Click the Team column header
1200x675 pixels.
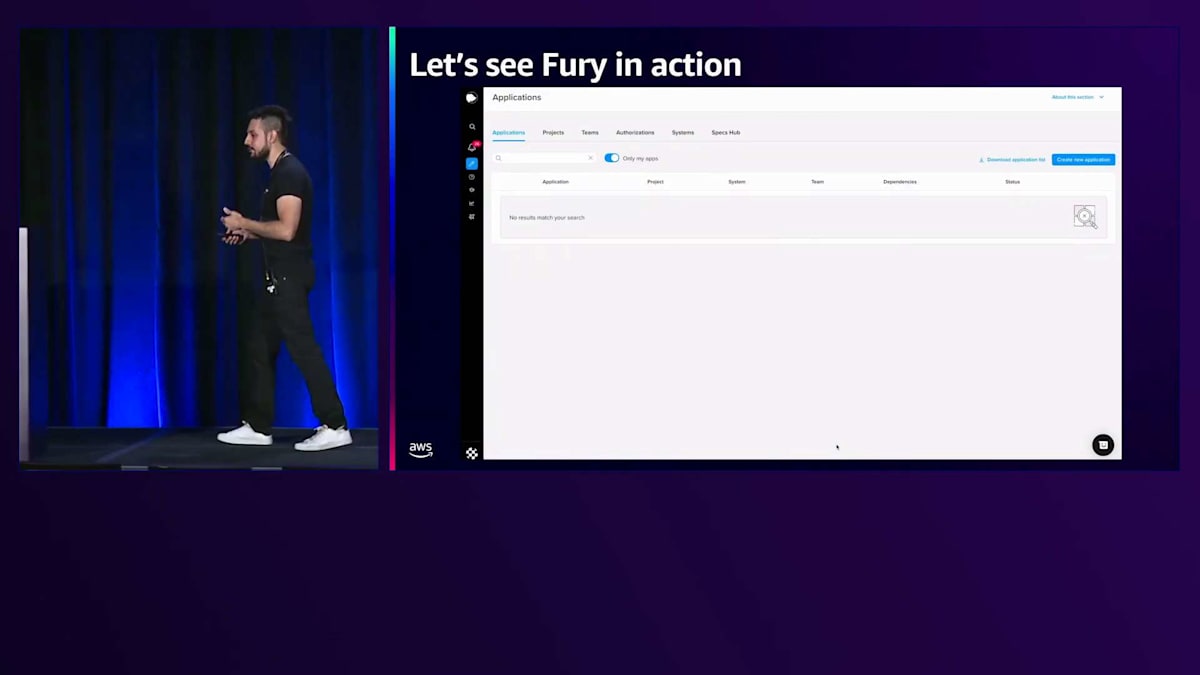[818, 182]
